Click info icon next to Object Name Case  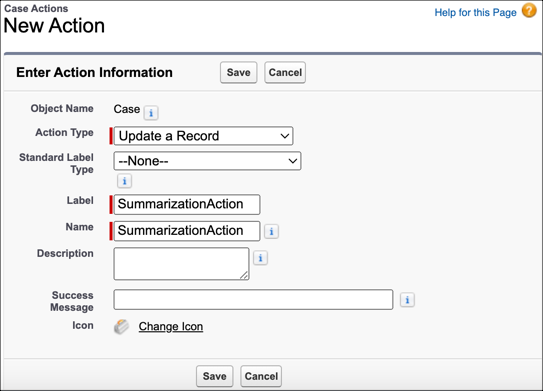(151, 113)
